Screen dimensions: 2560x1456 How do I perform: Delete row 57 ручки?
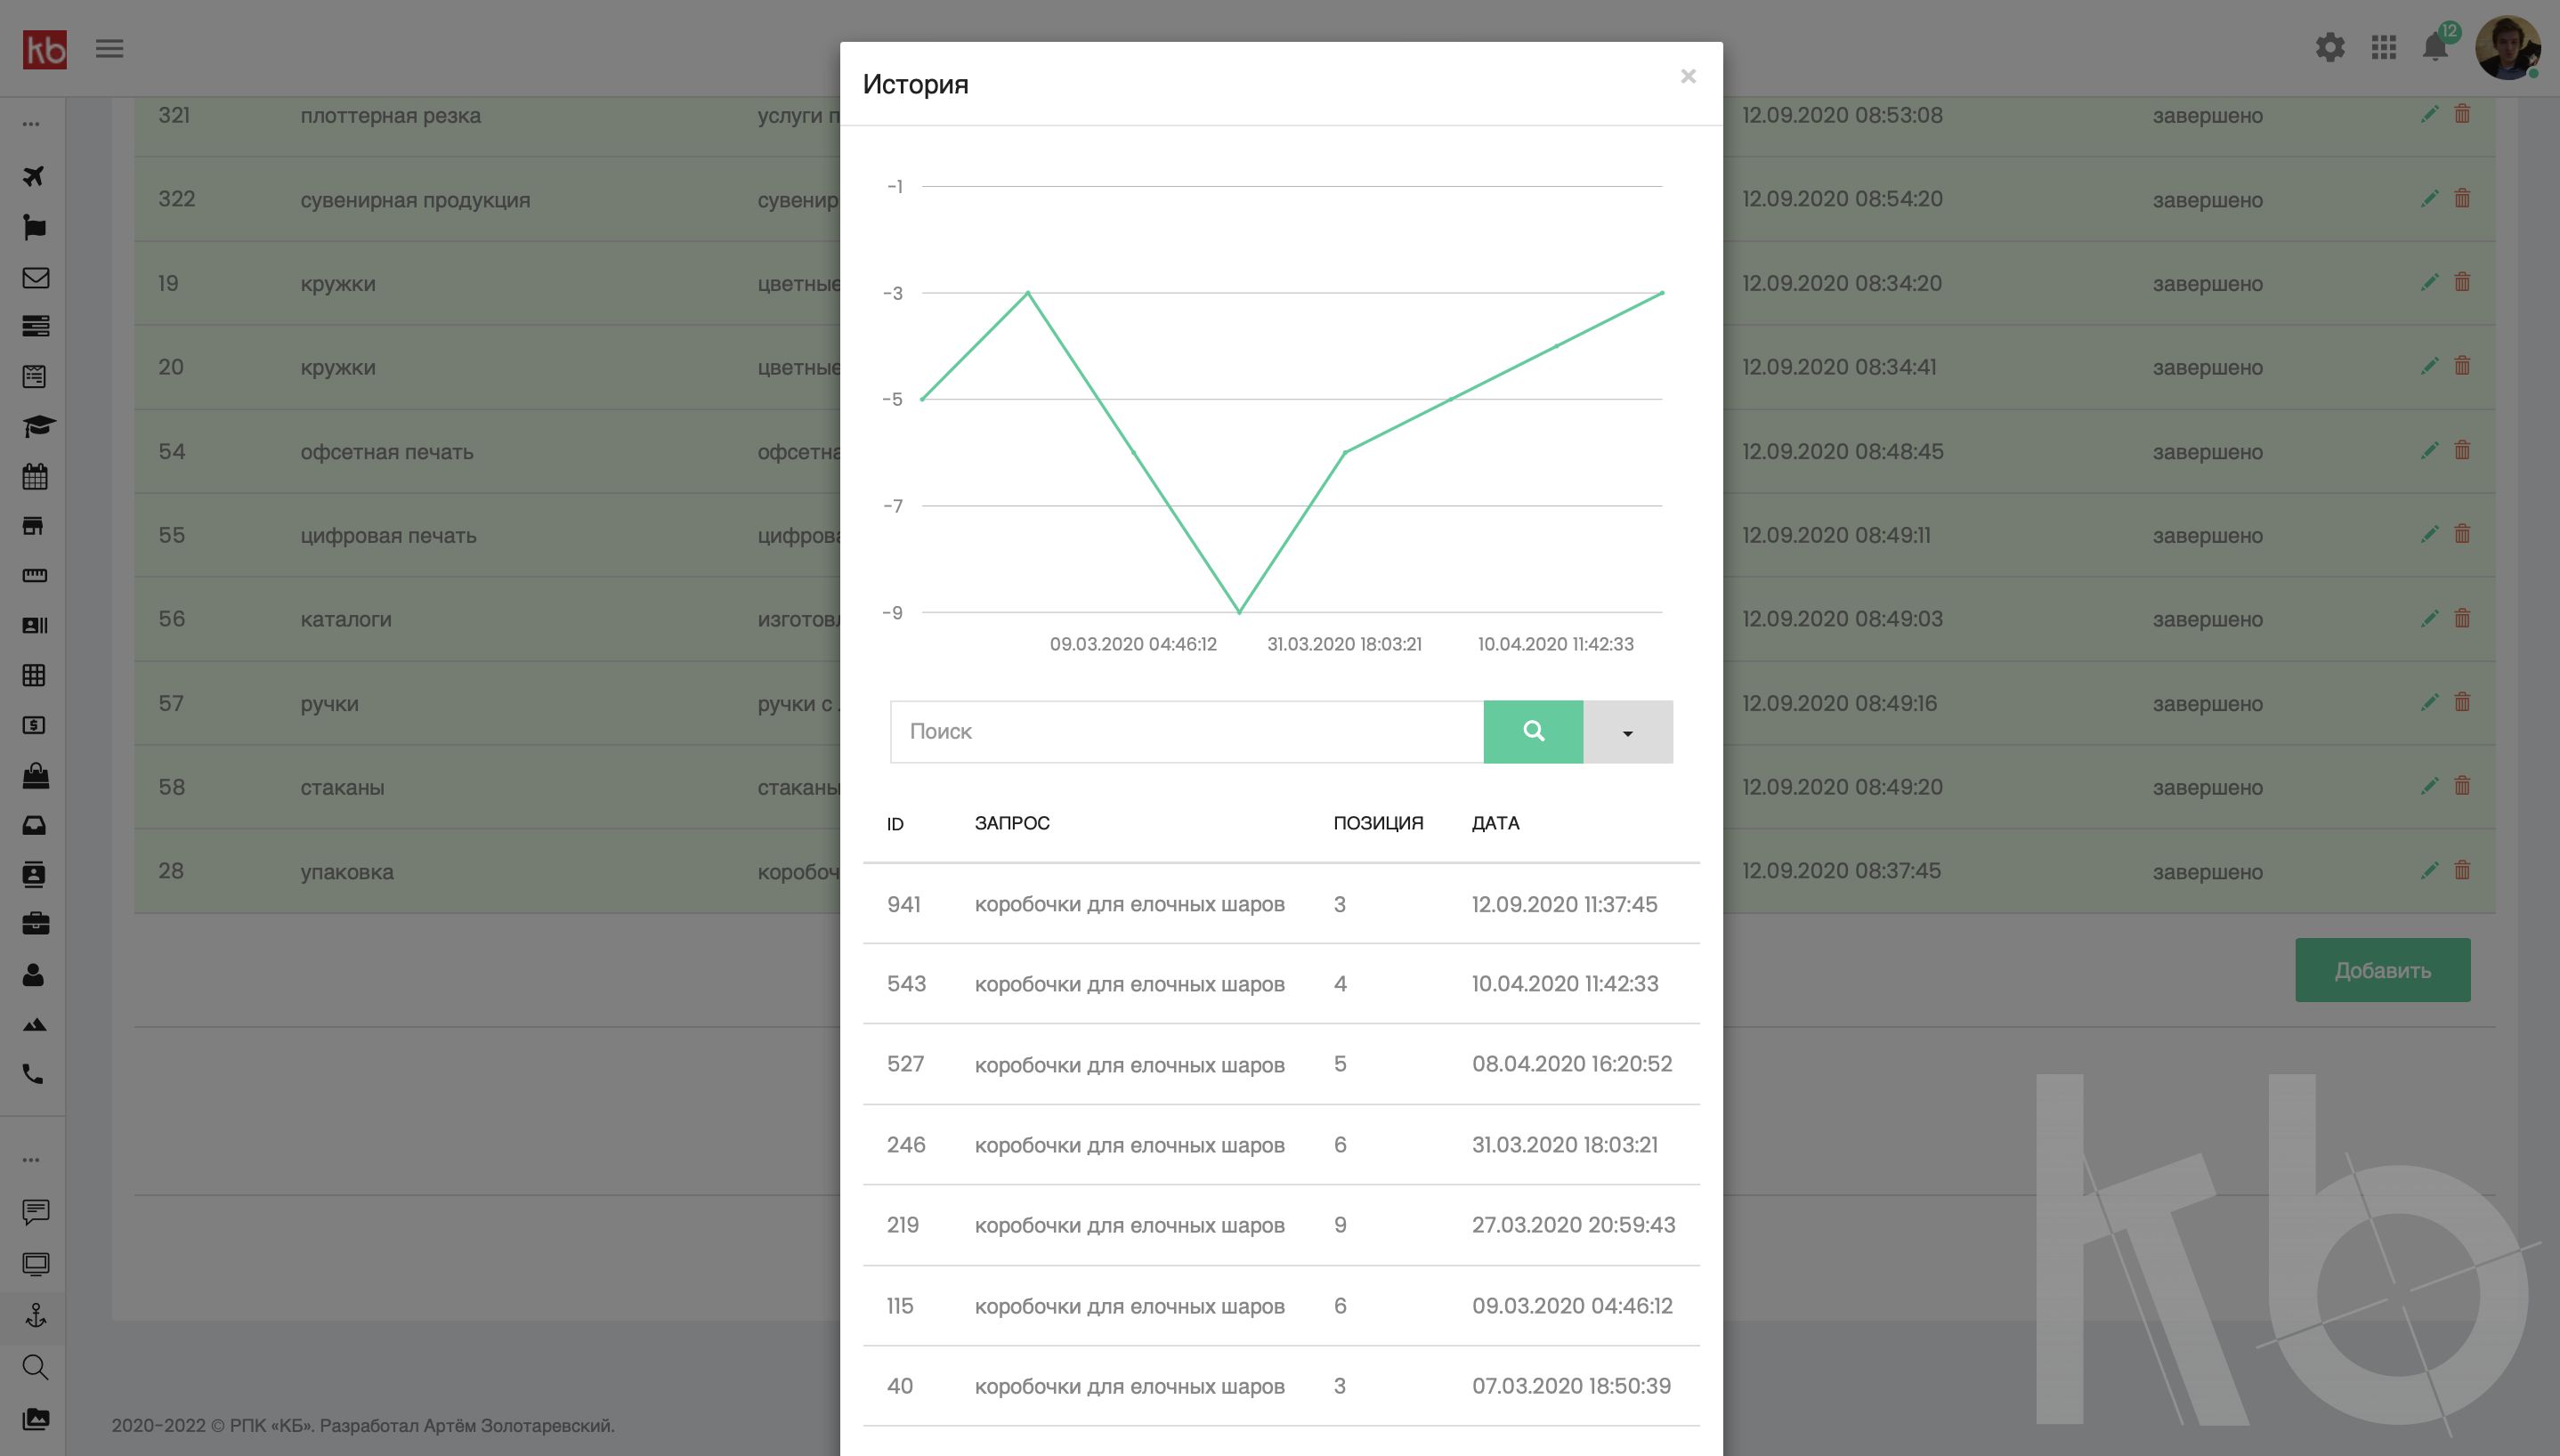(2462, 702)
